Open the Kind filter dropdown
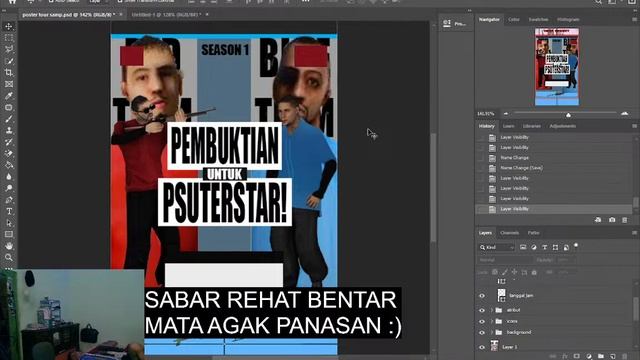The image size is (640, 360). coord(497,247)
